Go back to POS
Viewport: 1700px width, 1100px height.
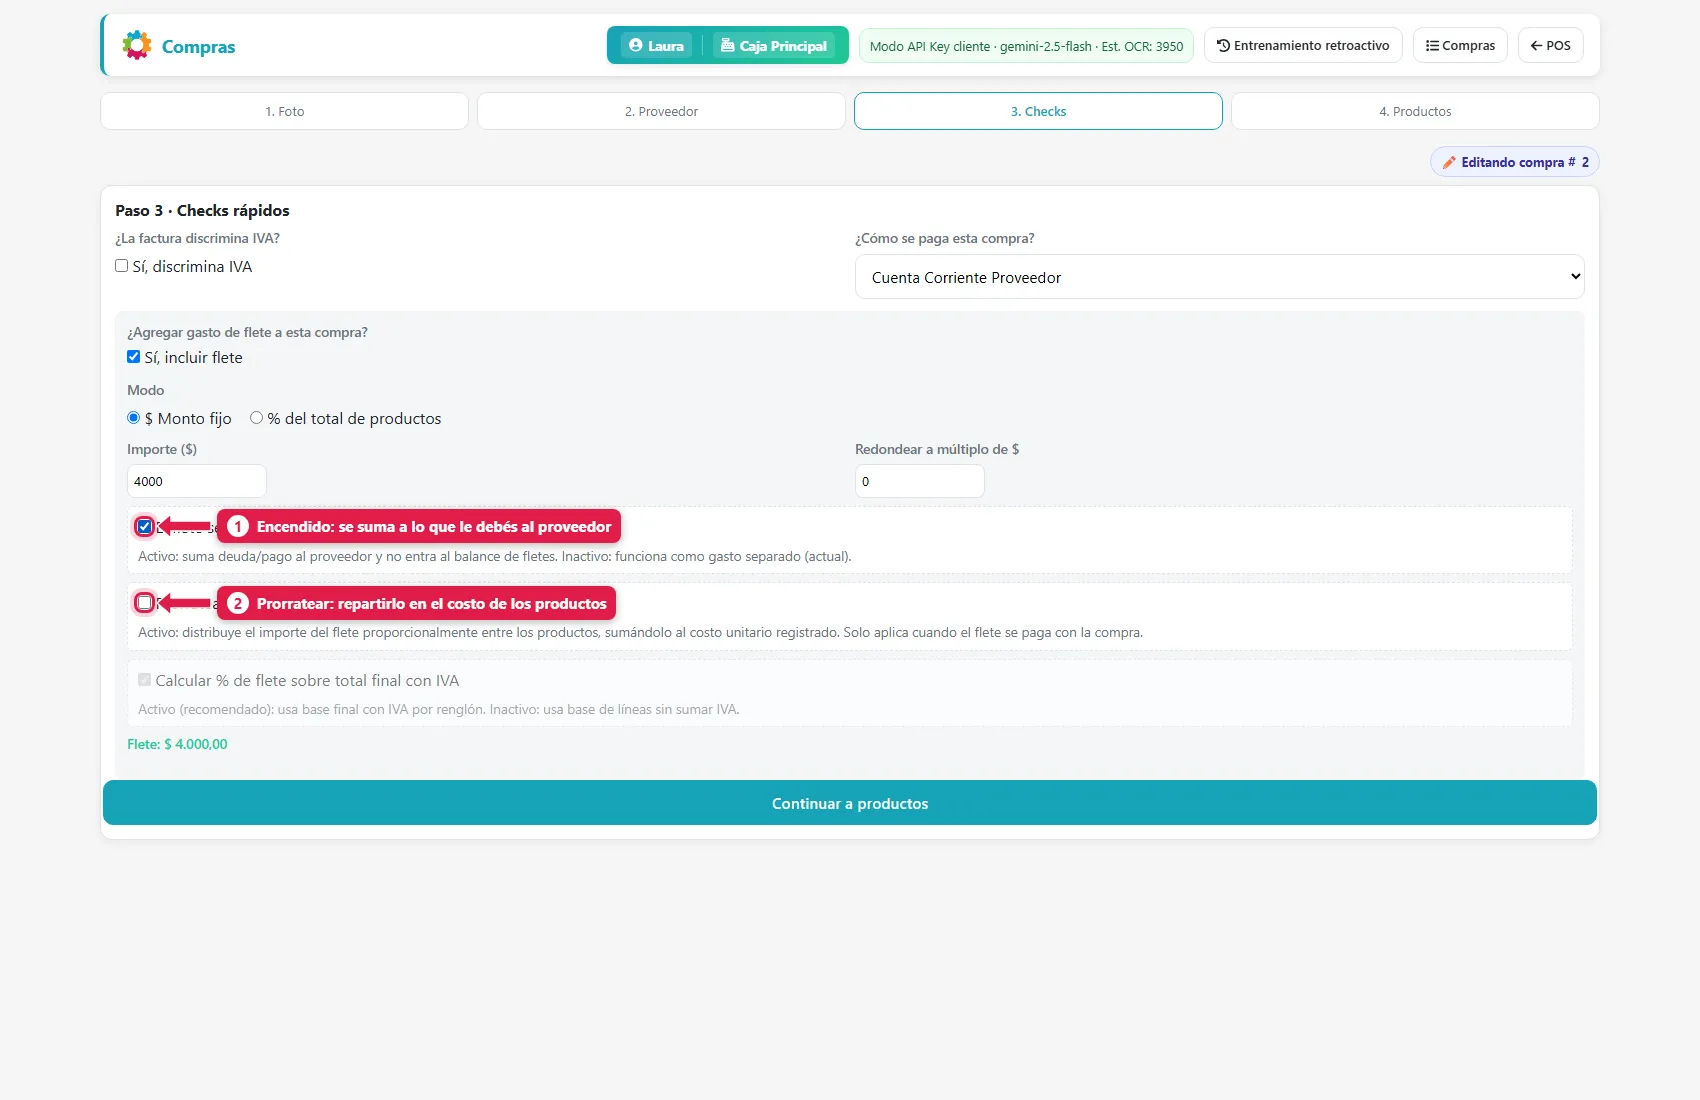(x=1550, y=45)
